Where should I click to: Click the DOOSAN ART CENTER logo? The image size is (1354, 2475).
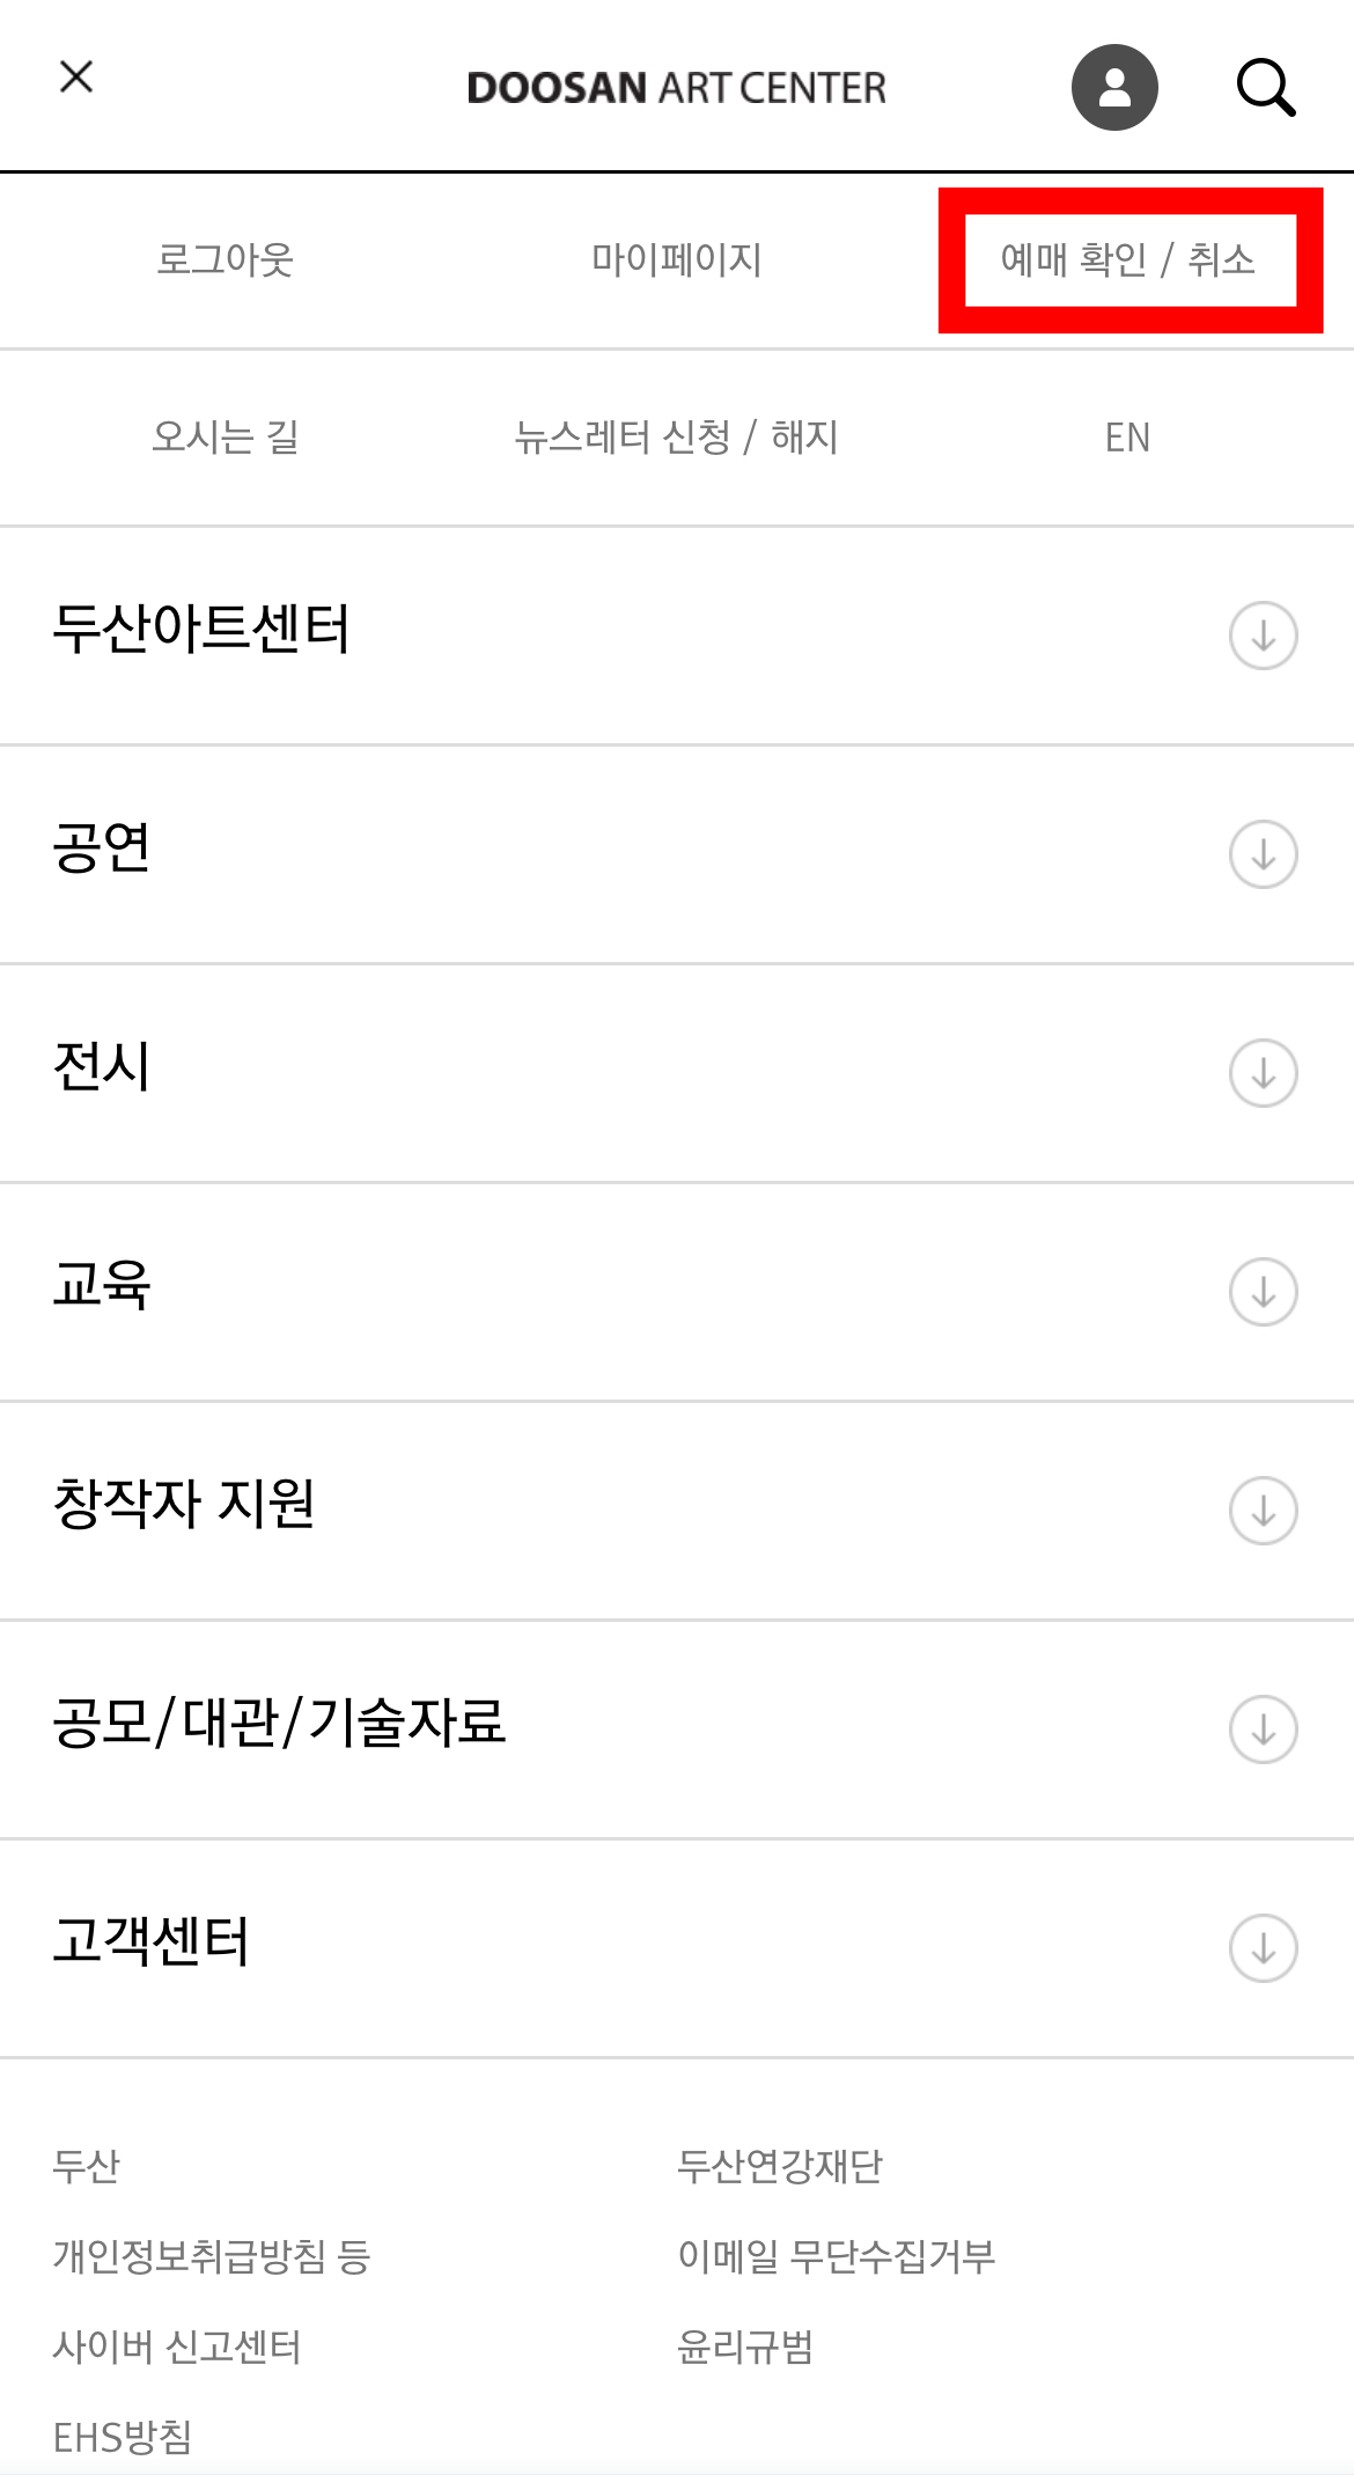pyautogui.click(x=676, y=88)
